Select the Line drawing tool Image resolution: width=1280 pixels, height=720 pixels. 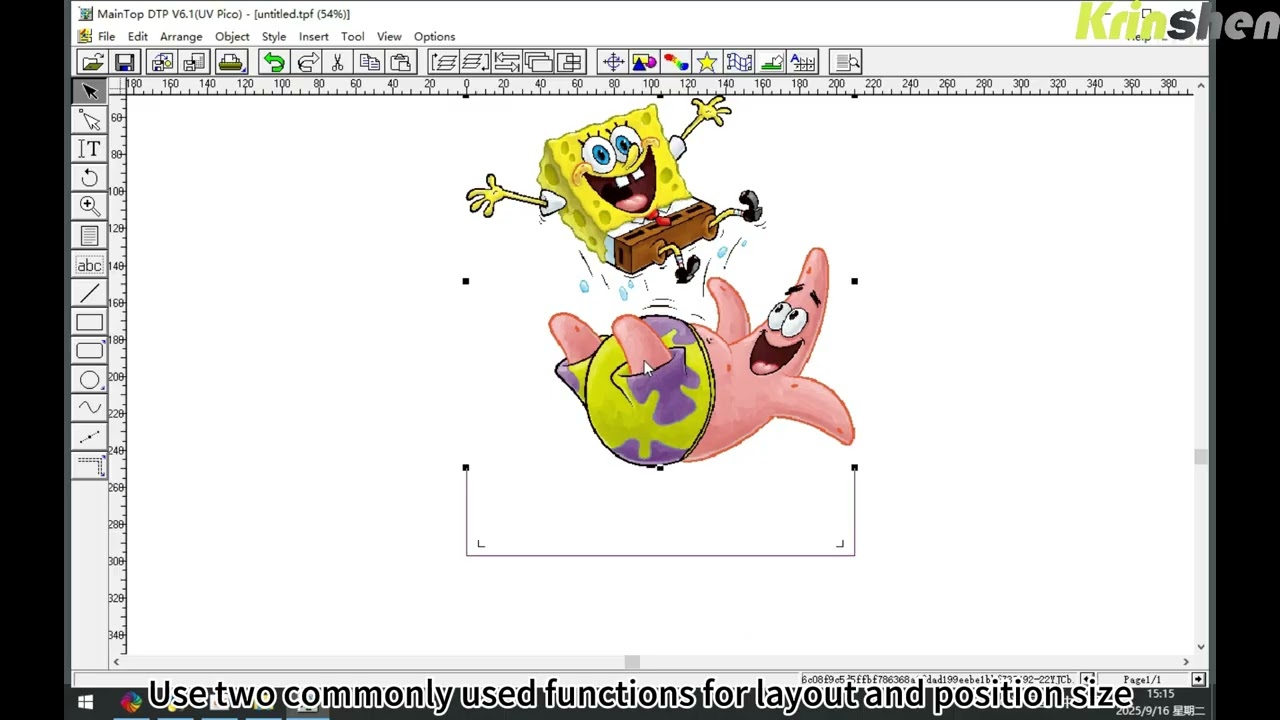(89, 293)
